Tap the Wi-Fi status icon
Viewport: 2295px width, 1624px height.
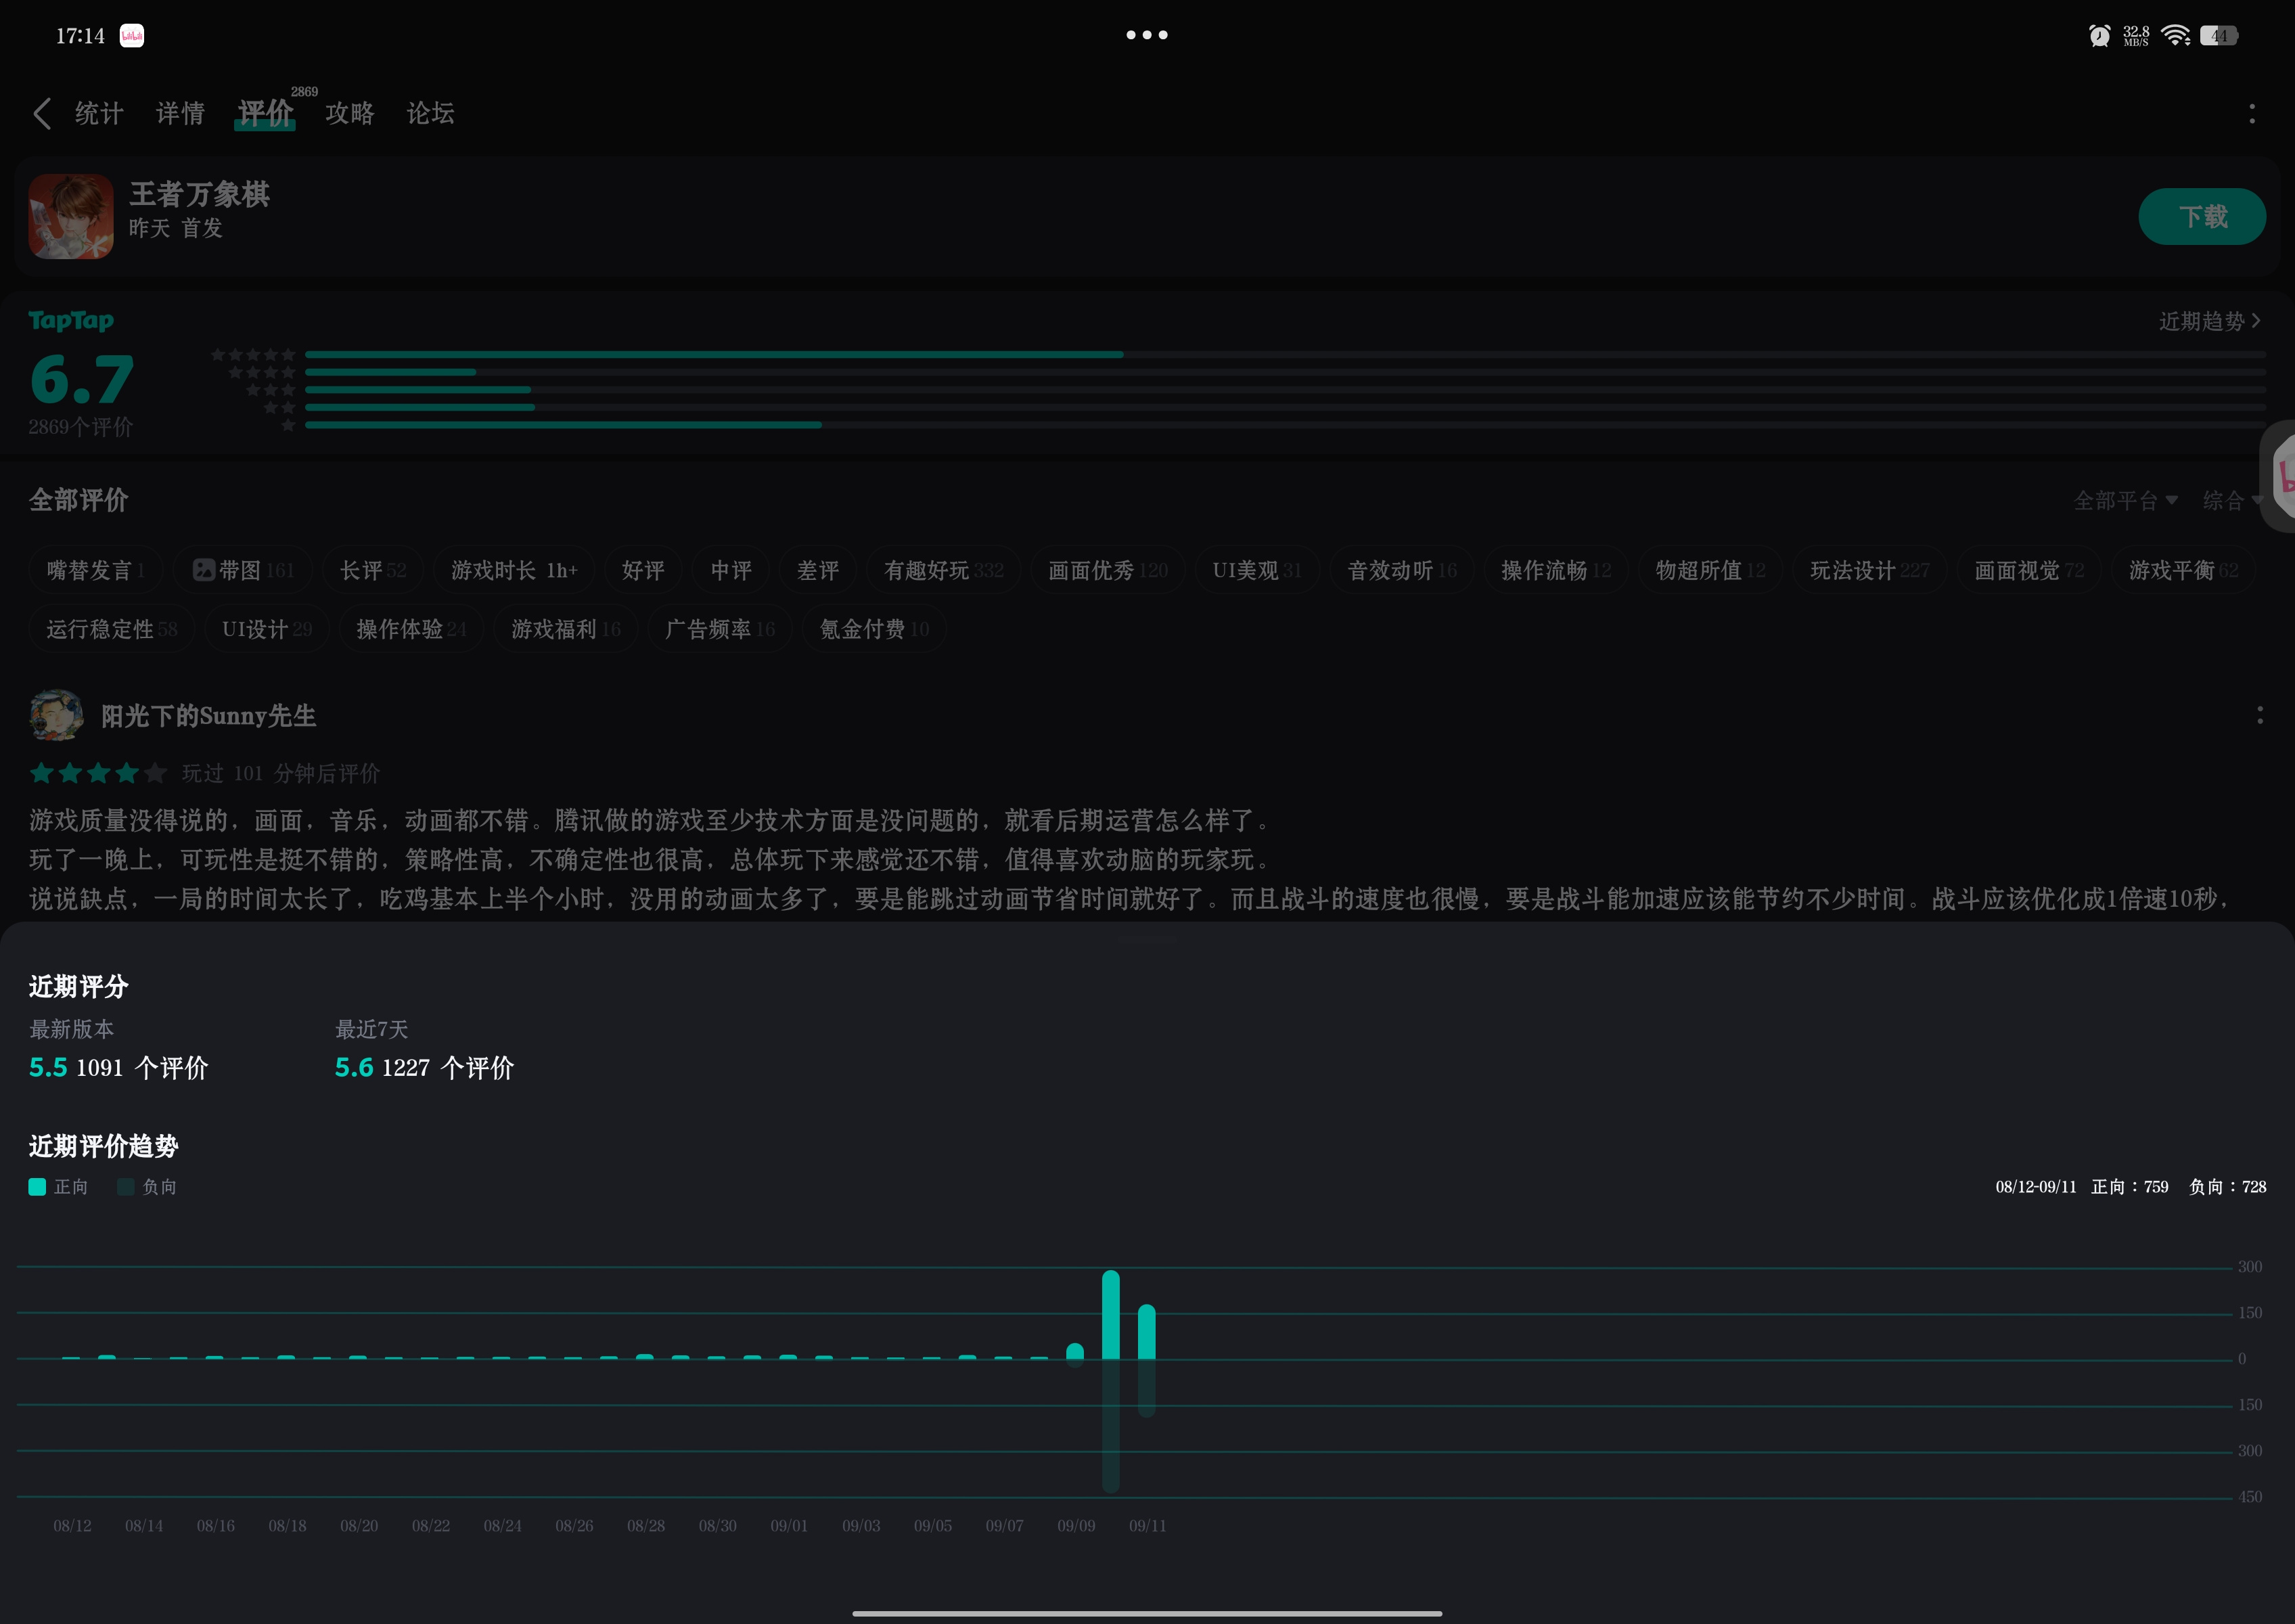point(2175,36)
